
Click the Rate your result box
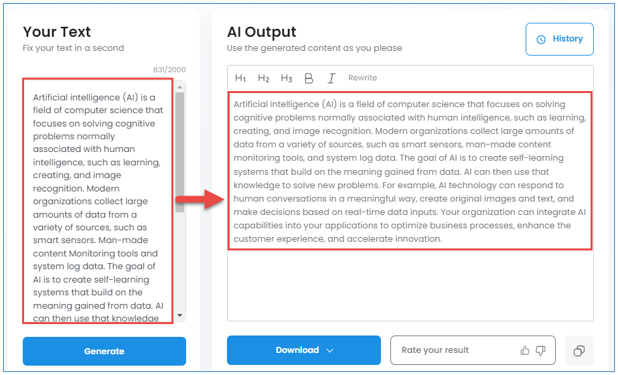[473, 350]
